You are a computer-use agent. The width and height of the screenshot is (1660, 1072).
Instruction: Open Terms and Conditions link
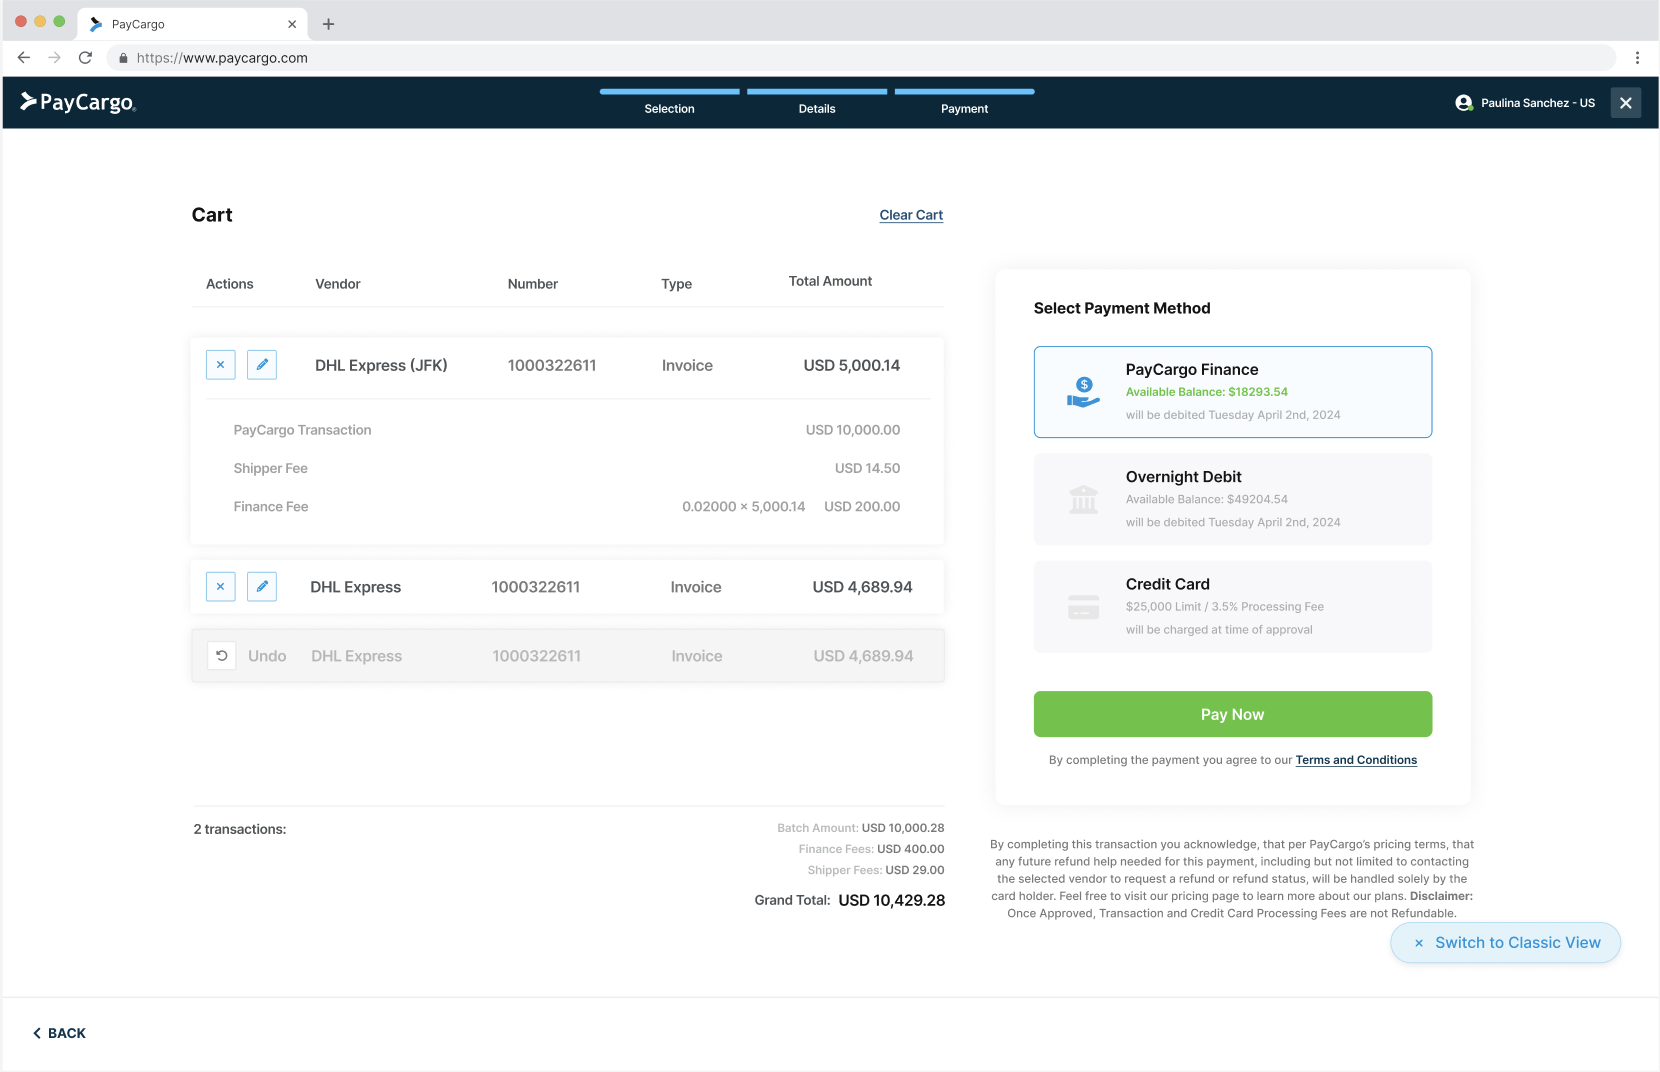(1356, 760)
